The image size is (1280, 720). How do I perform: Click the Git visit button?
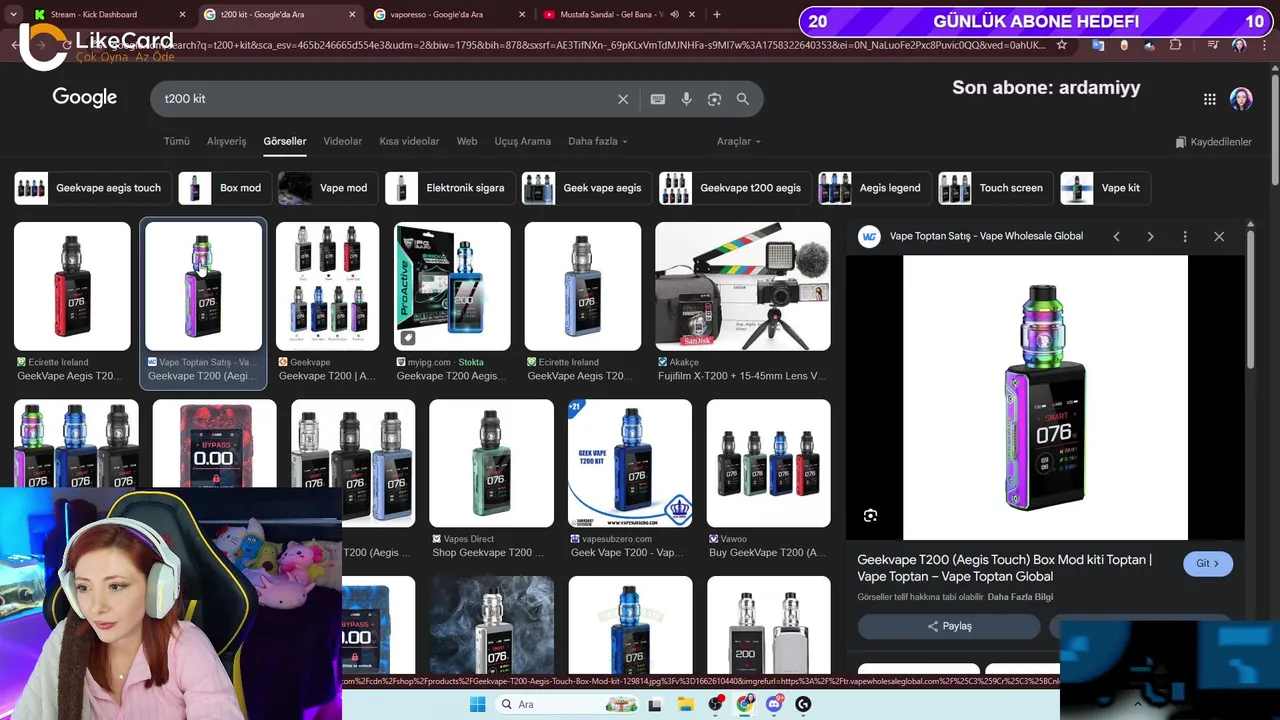point(1208,563)
